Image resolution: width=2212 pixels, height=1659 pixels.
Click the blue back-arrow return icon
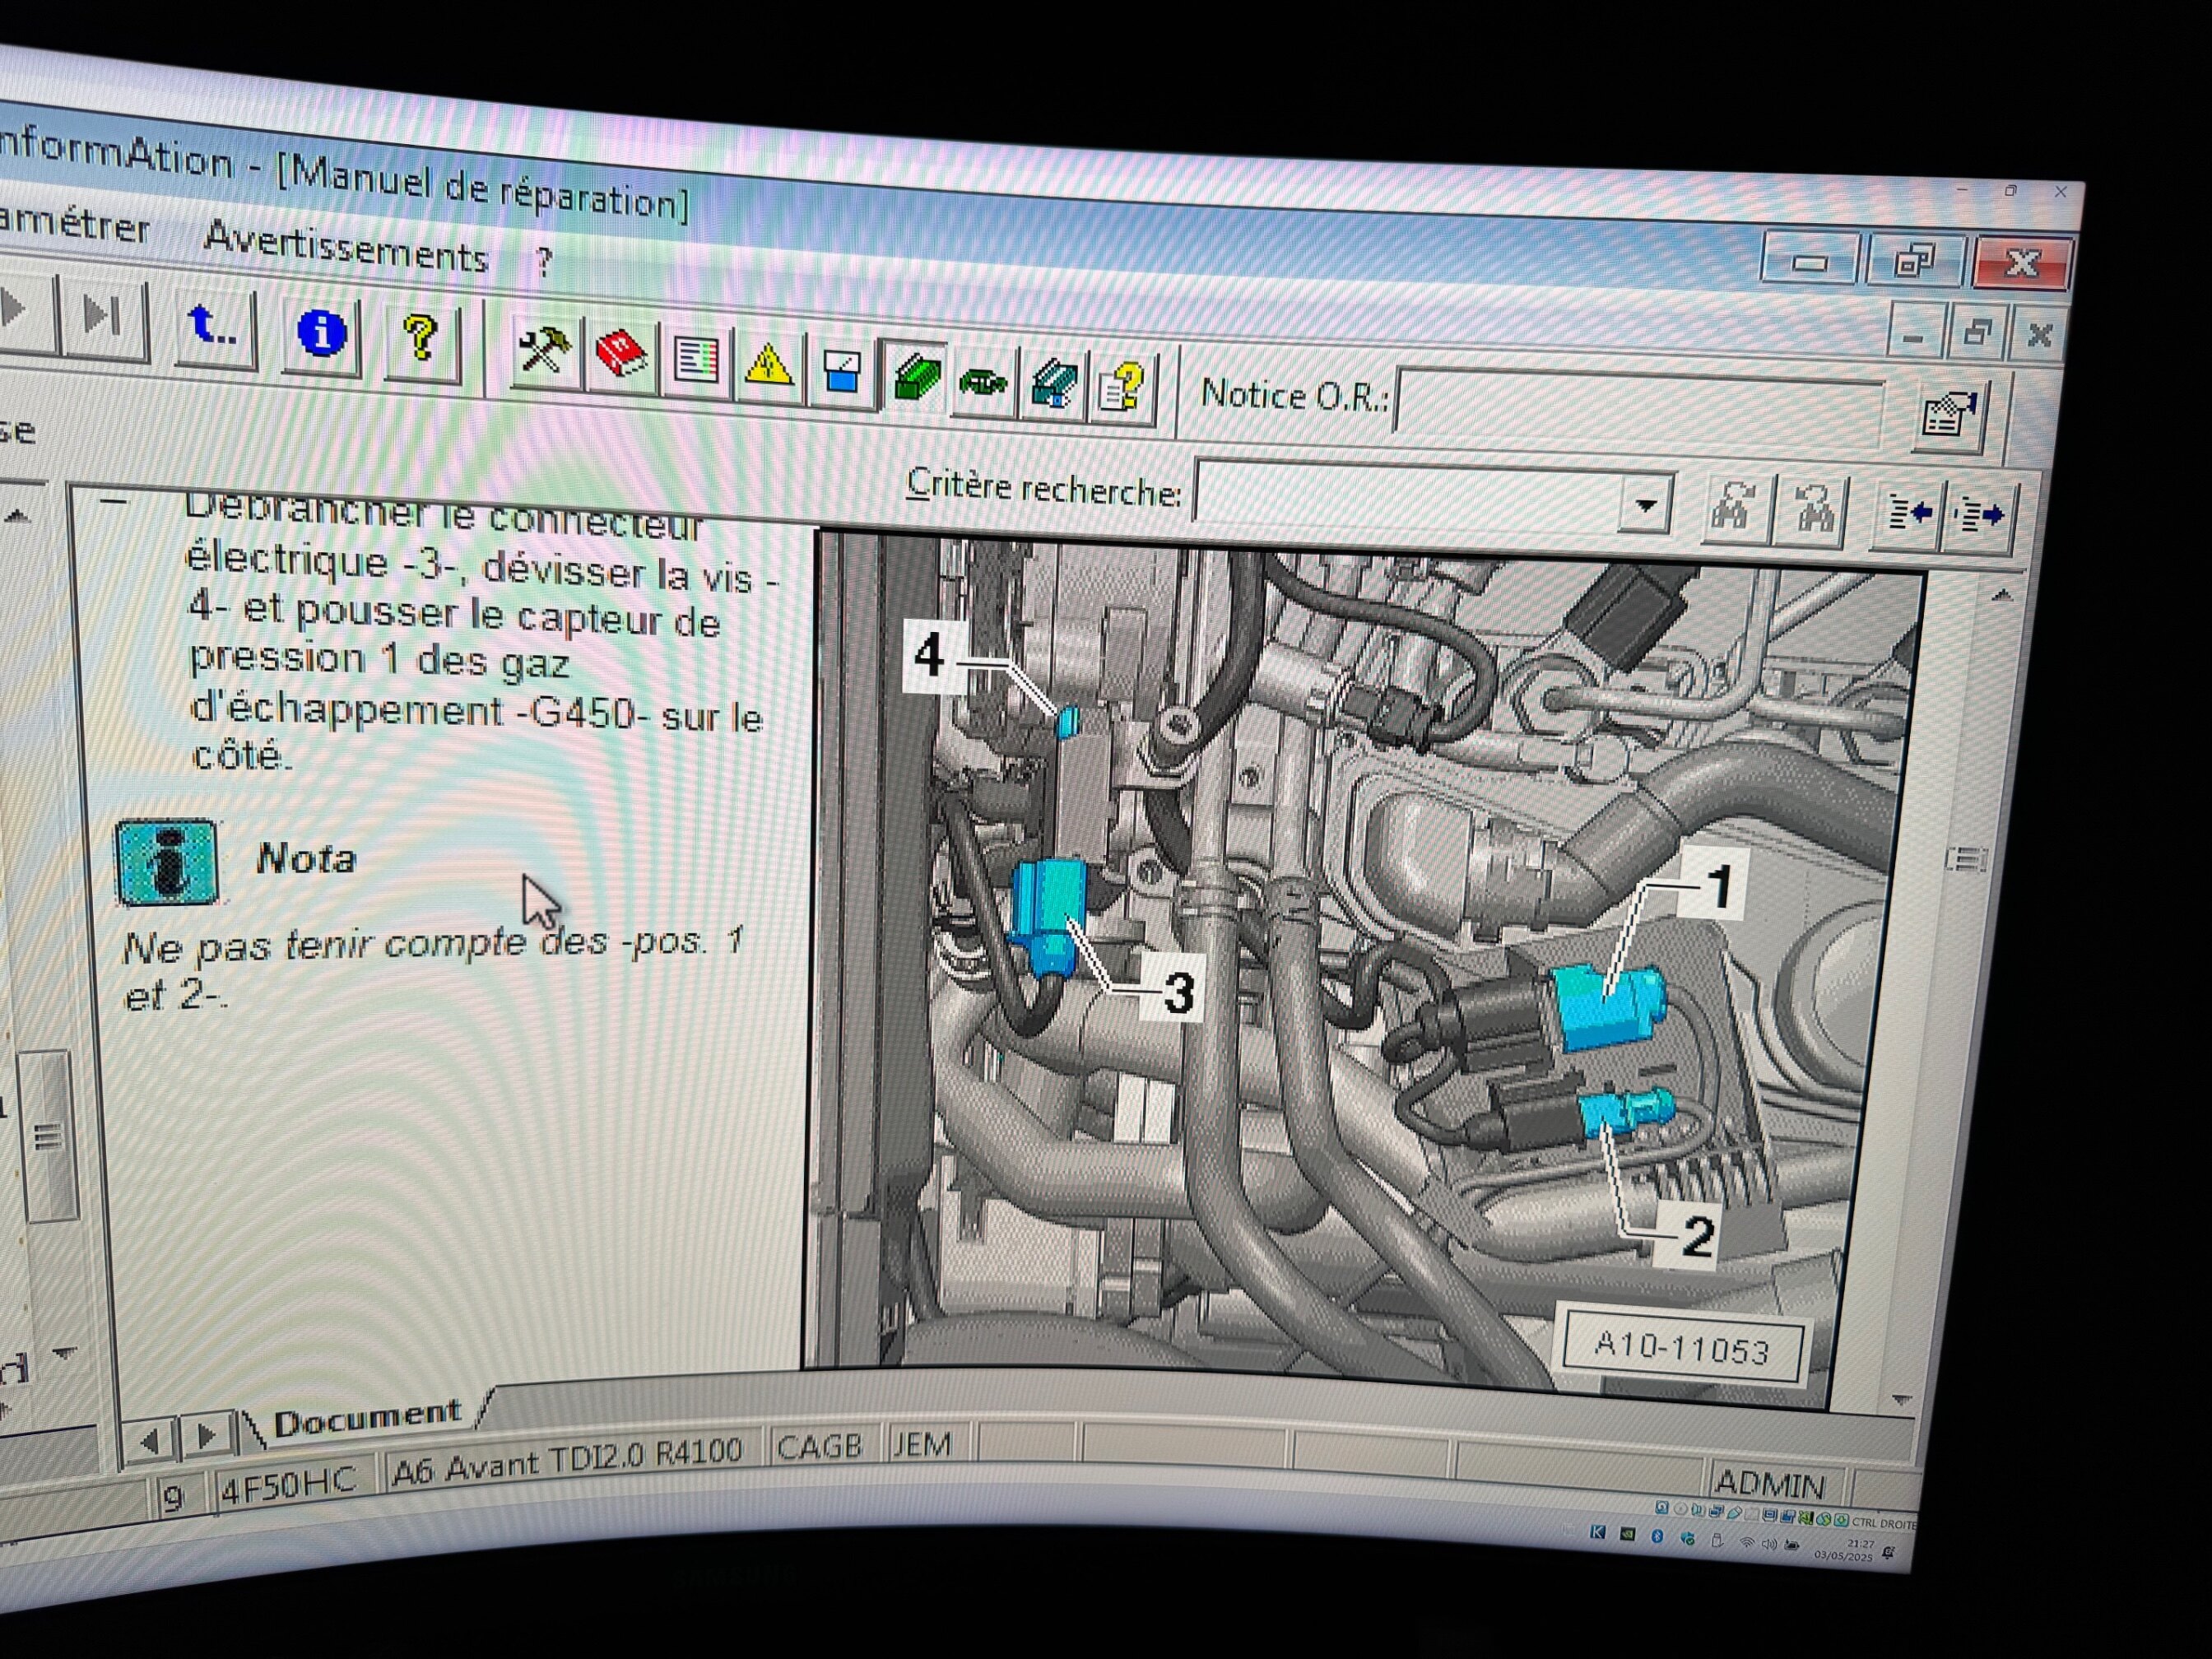(213, 326)
